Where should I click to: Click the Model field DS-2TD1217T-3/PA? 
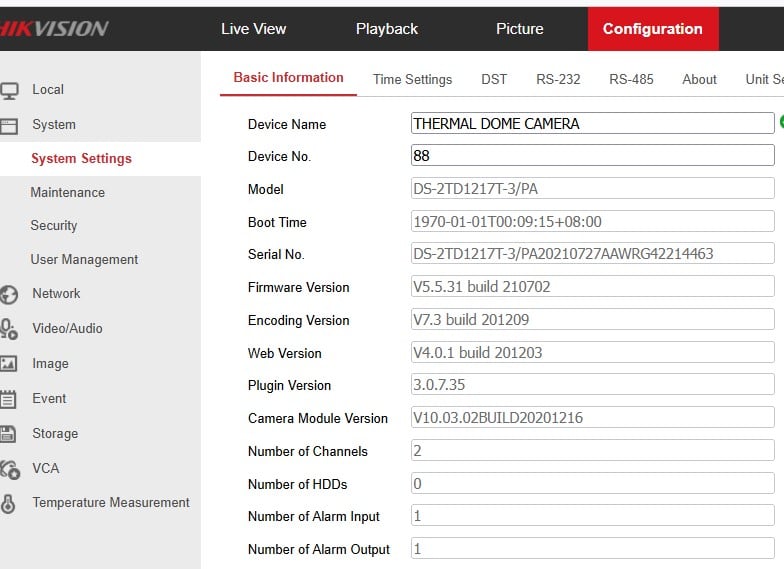592,188
